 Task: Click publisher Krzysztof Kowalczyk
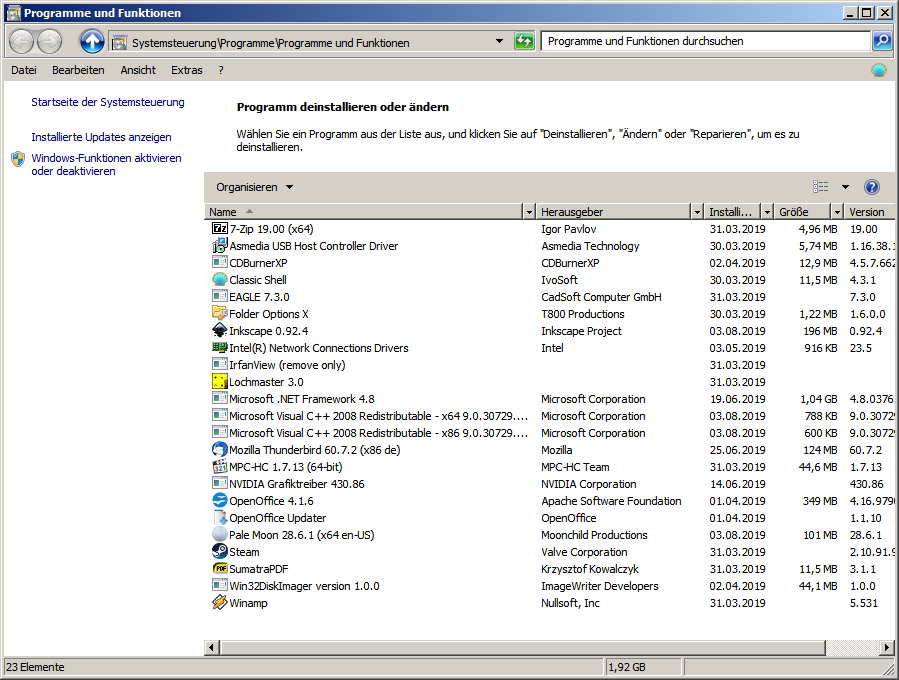pos(590,569)
